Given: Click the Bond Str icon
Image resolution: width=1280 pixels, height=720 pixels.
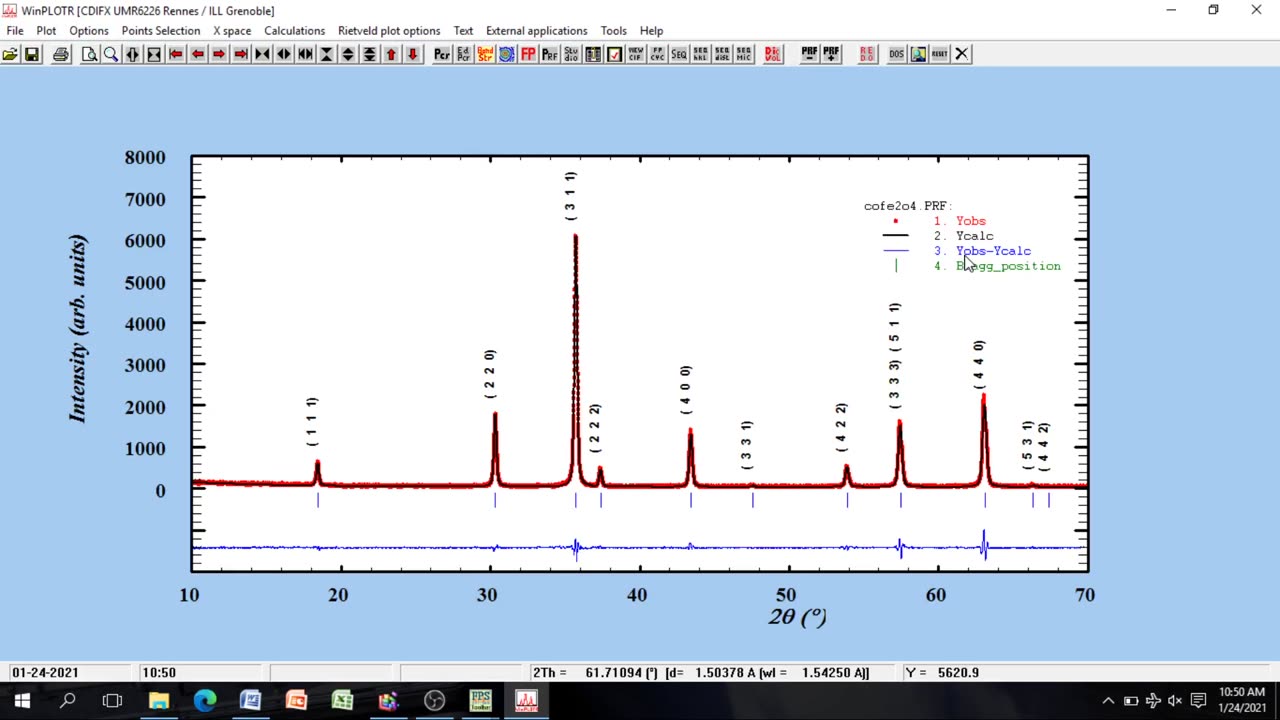Looking at the screenshot, I should (x=486, y=54).
